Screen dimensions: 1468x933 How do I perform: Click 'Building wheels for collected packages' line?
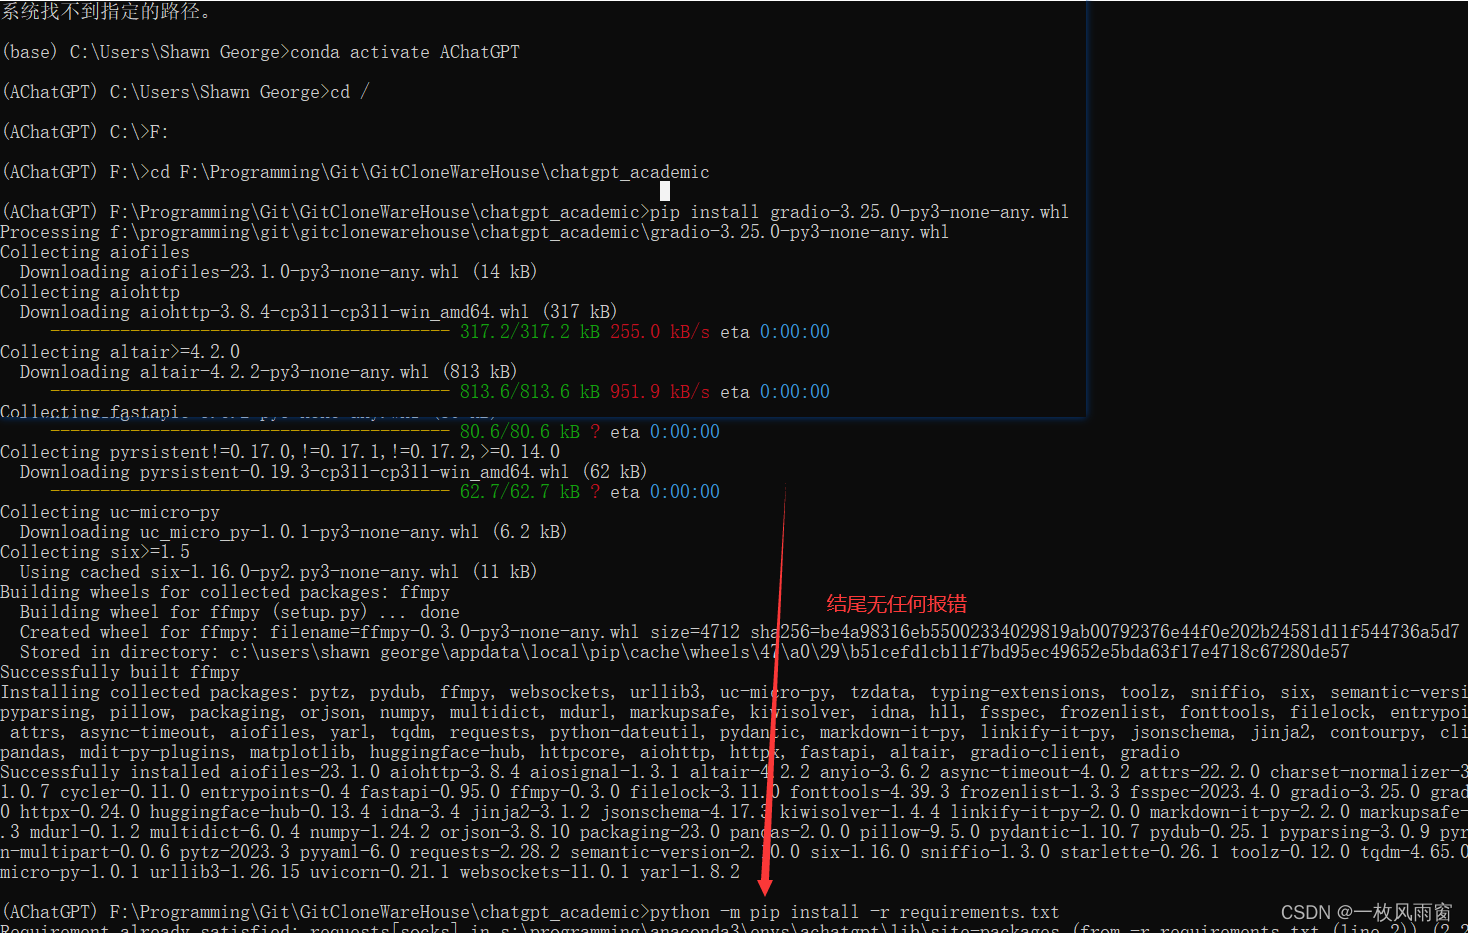pyautogui.click(x=225, y=592)
